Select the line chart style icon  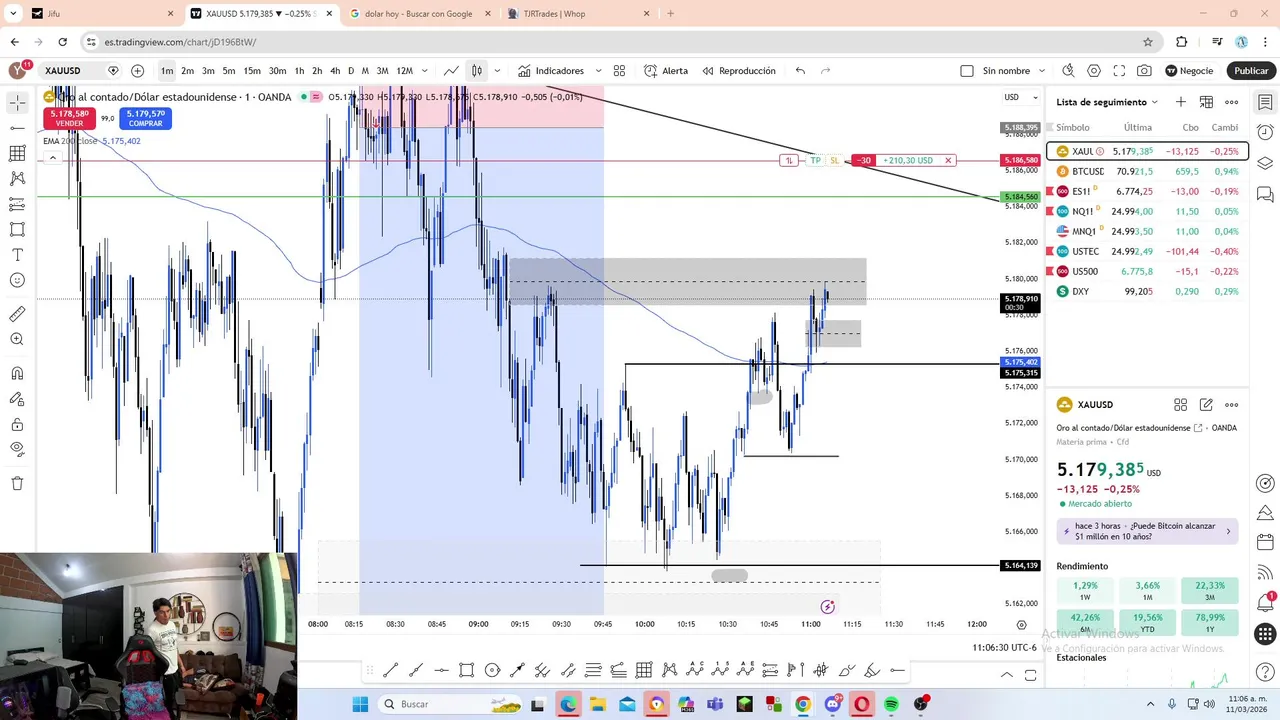[x=452, y=71]
